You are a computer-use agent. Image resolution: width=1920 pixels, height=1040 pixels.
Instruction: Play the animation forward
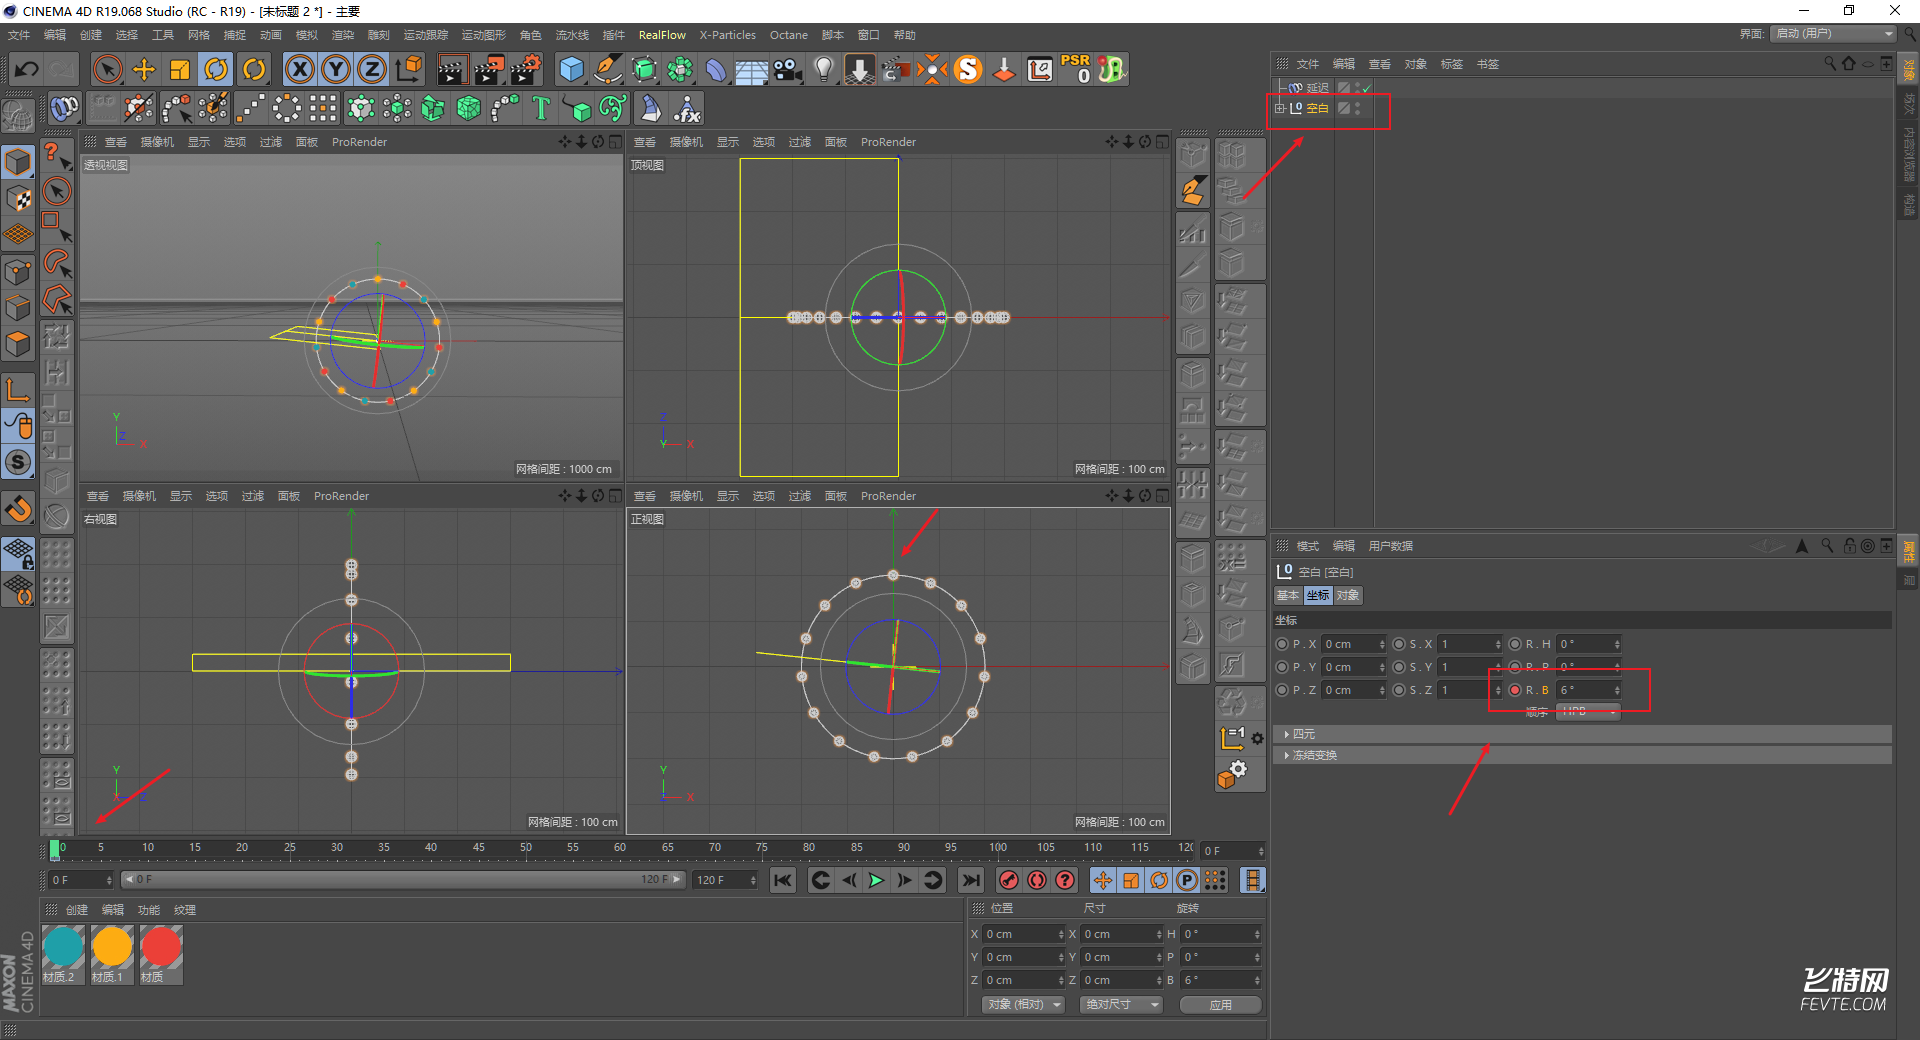pos(877,880)
